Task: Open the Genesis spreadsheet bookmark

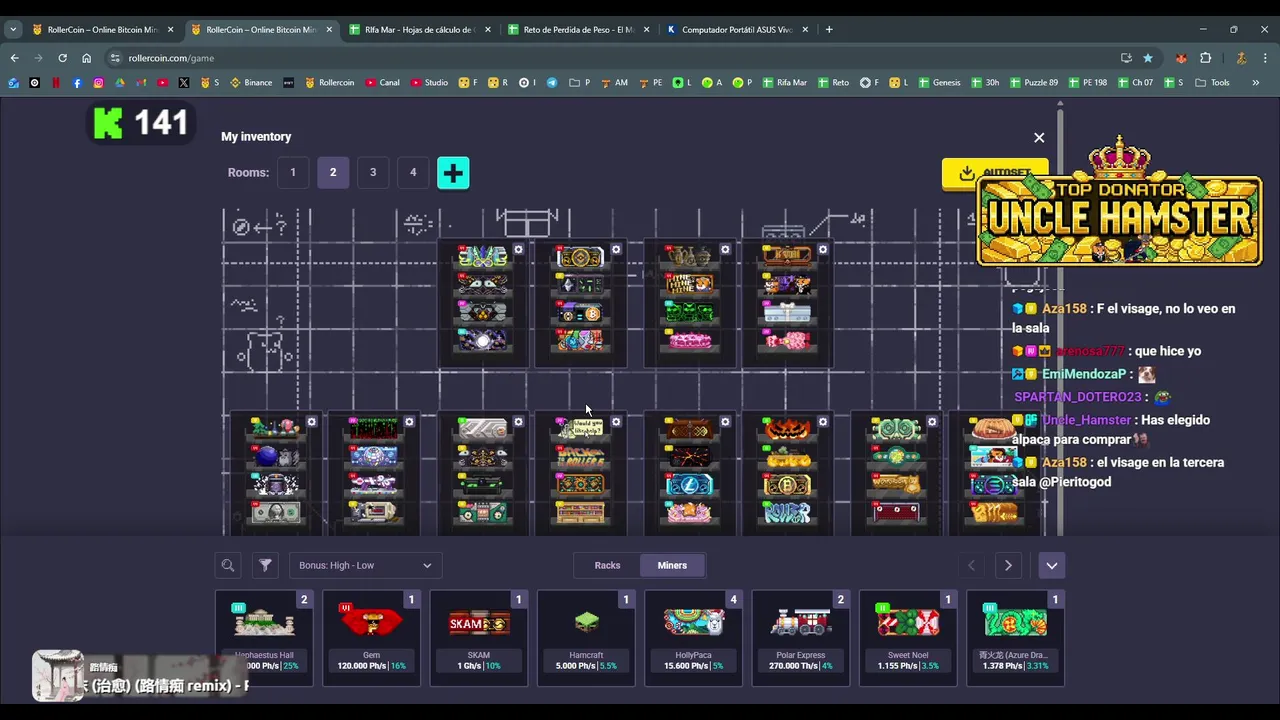Action: click(x=939, y=82)
